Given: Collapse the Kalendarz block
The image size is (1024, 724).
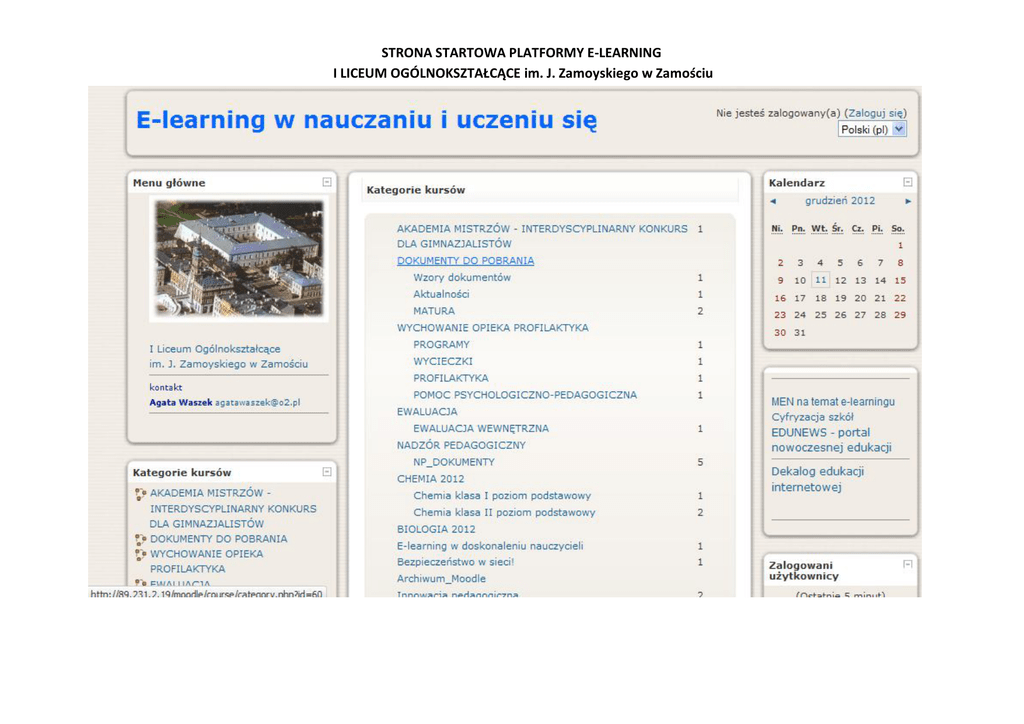Looking at the screenshot, I should click(907, 182).
